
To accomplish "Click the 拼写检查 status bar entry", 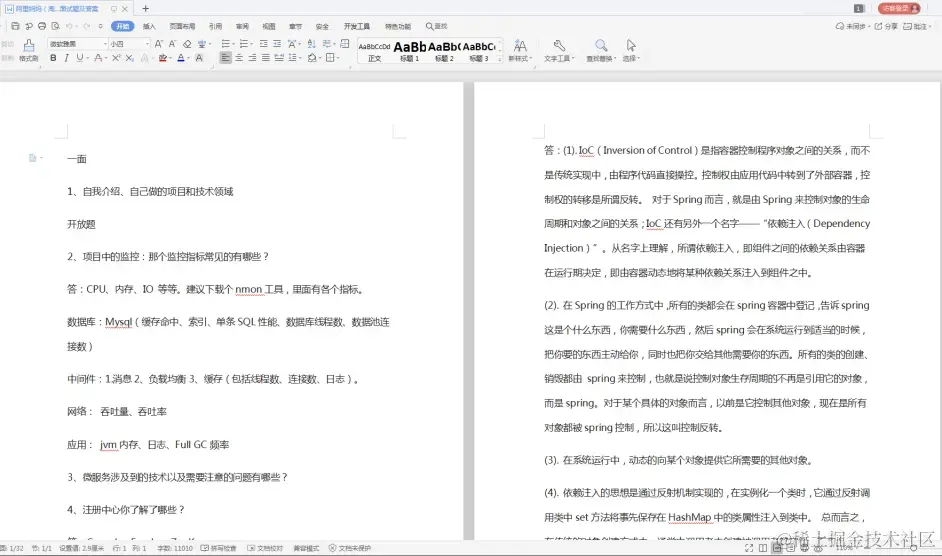I will (x=219, y=548).
